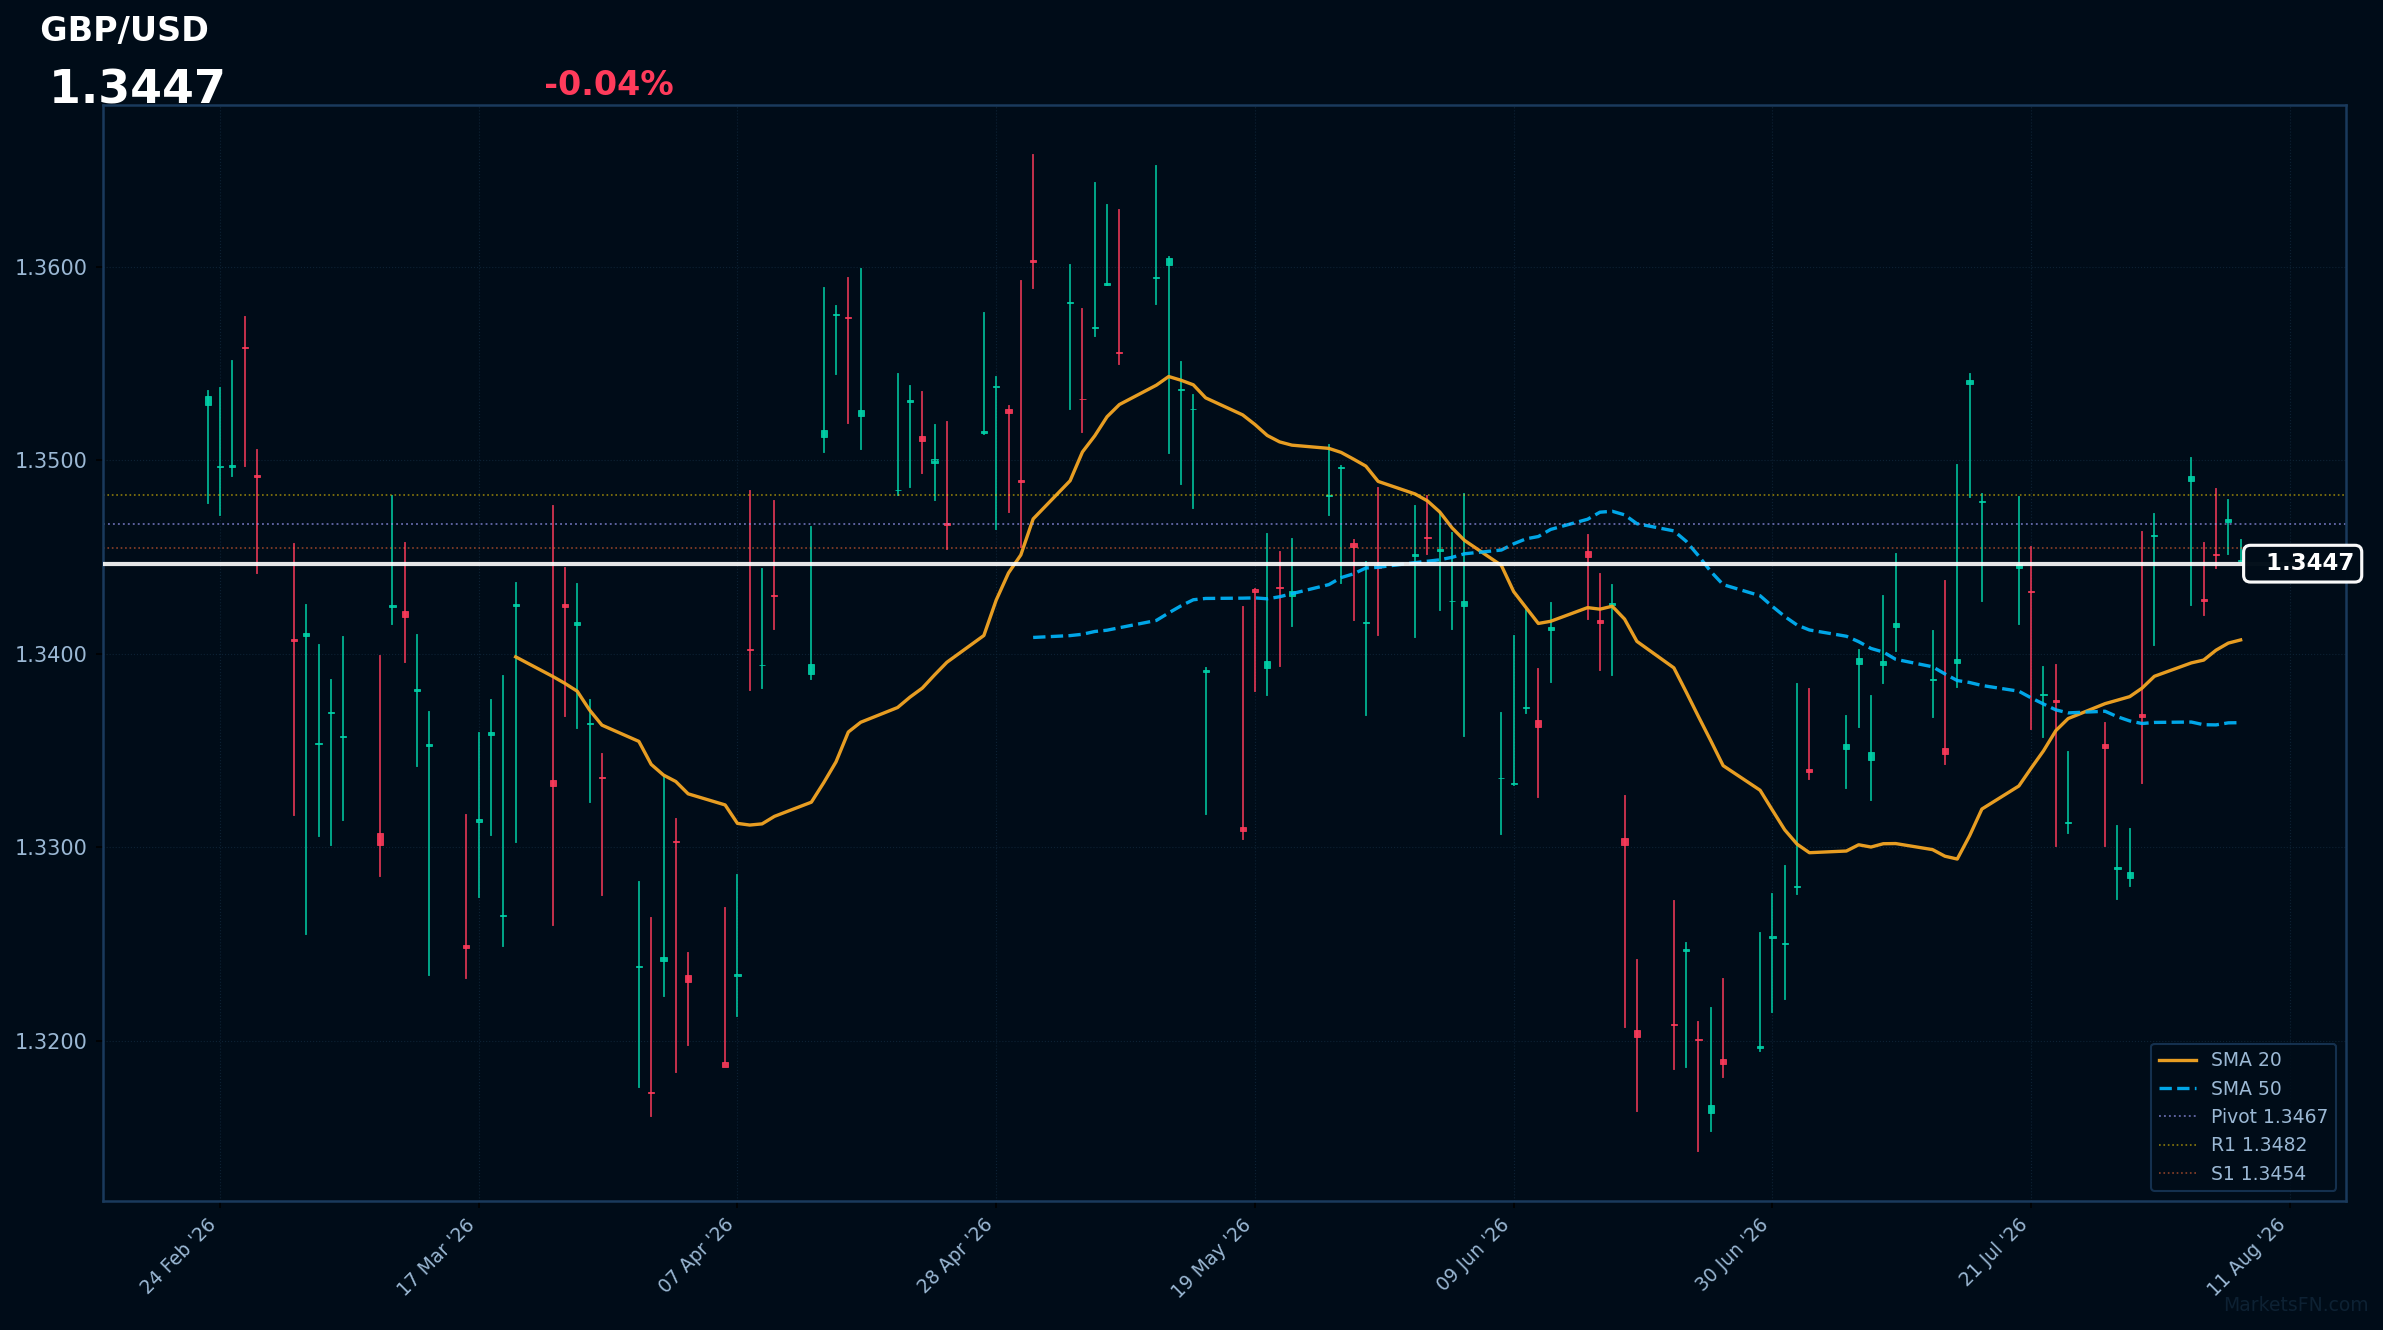Click the 11 Aug '26 date label

pos(2247,1257)
